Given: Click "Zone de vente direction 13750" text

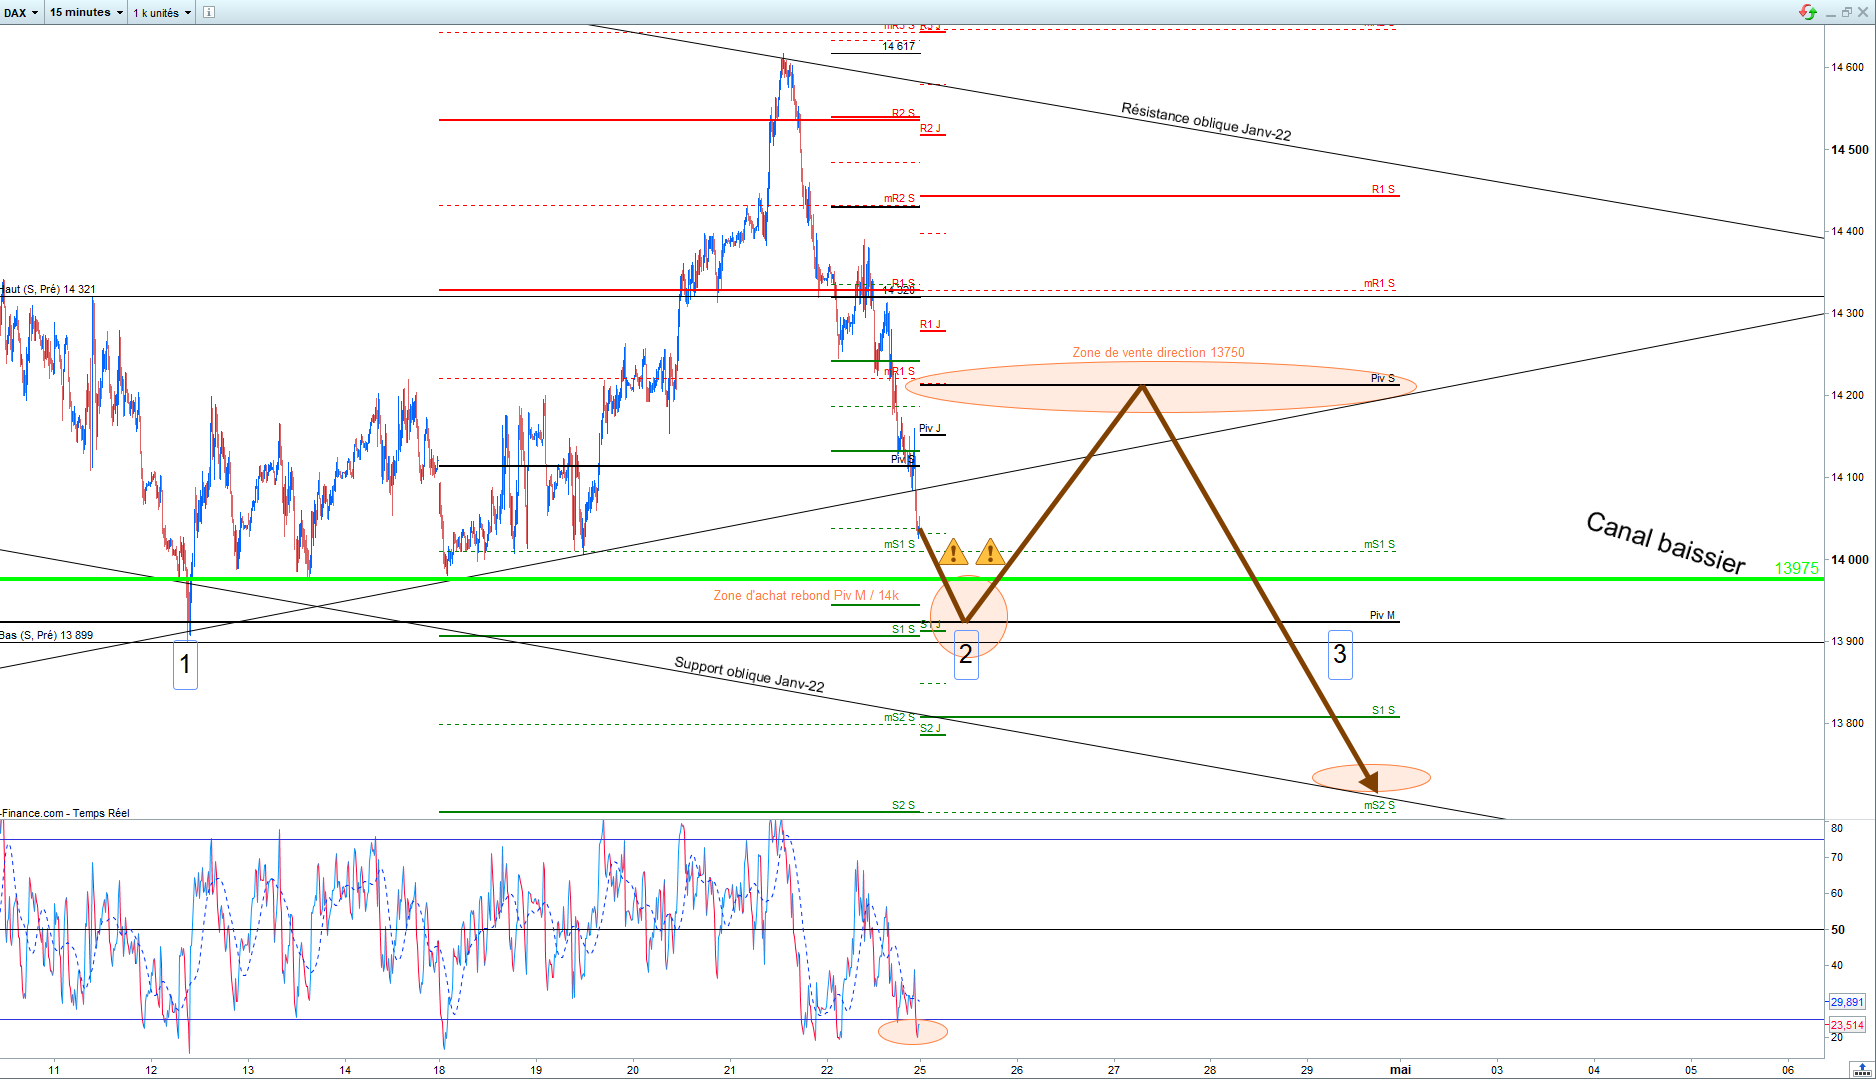Looking at the screenshot, I should click(1158, 352).
